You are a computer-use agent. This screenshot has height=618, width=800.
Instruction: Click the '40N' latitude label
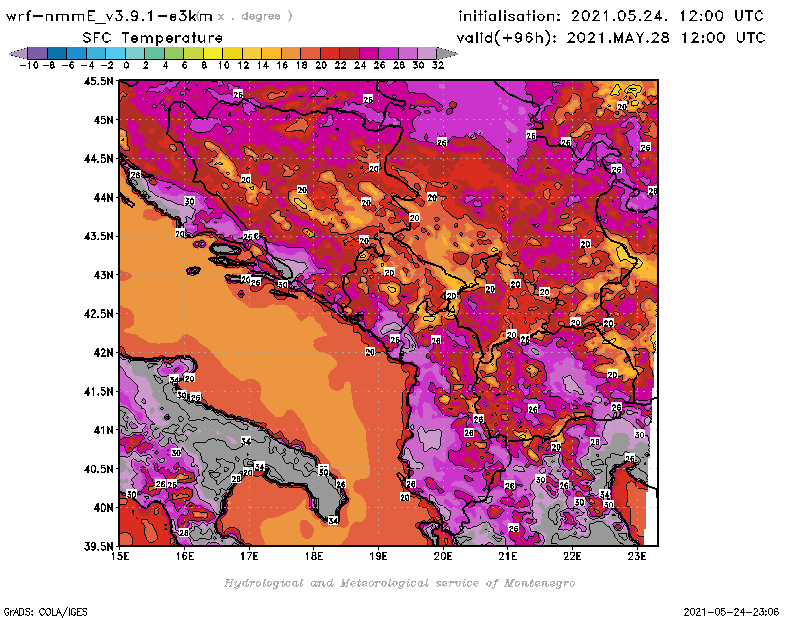click(103, 507)
